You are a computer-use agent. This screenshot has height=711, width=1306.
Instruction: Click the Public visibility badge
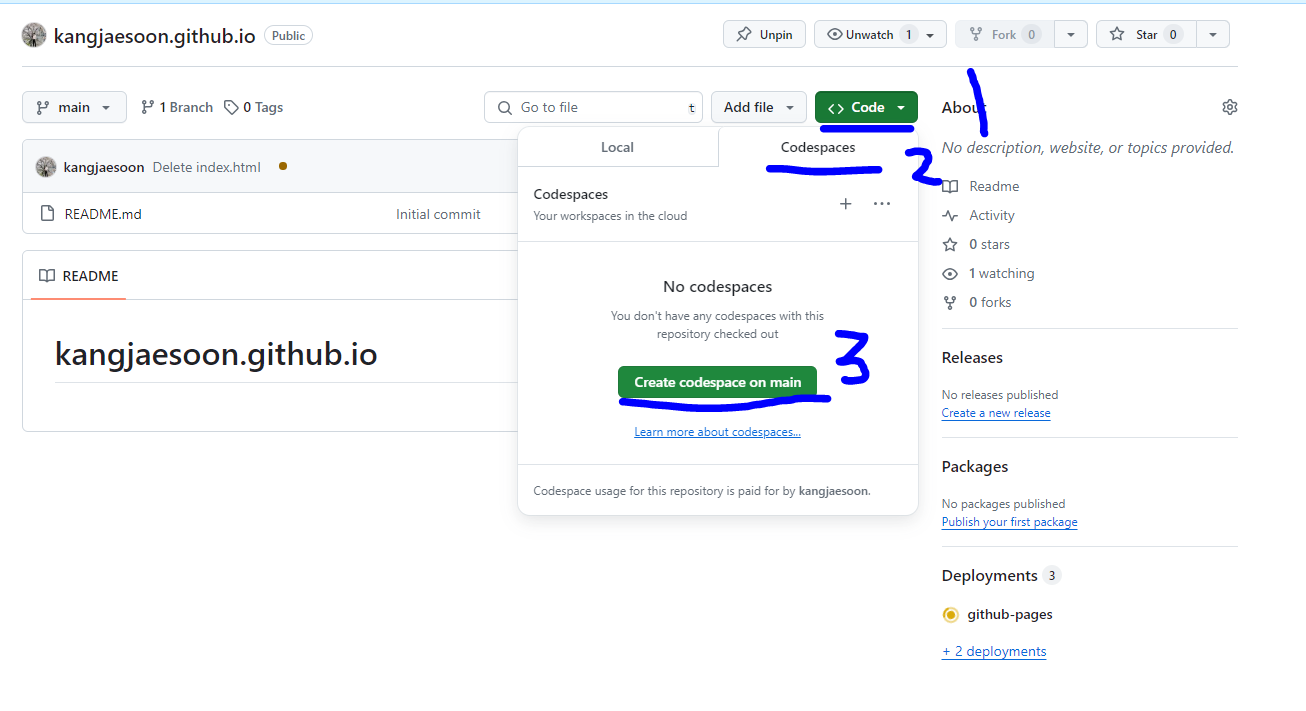(x=288, y=35)
